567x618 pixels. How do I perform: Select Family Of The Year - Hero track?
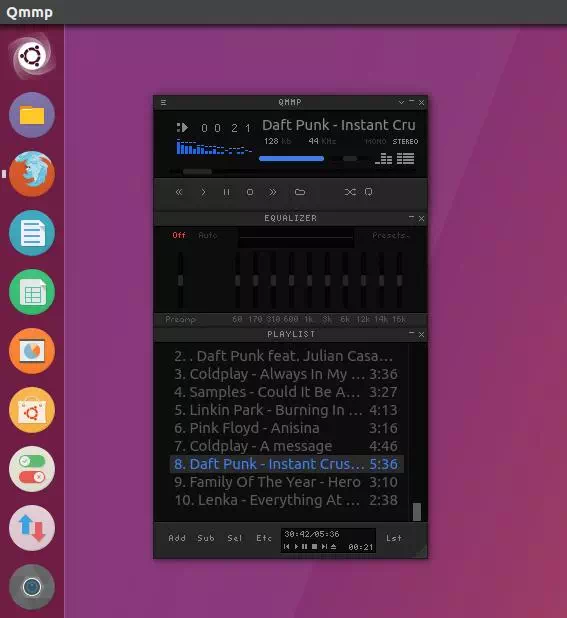point(286,482)
